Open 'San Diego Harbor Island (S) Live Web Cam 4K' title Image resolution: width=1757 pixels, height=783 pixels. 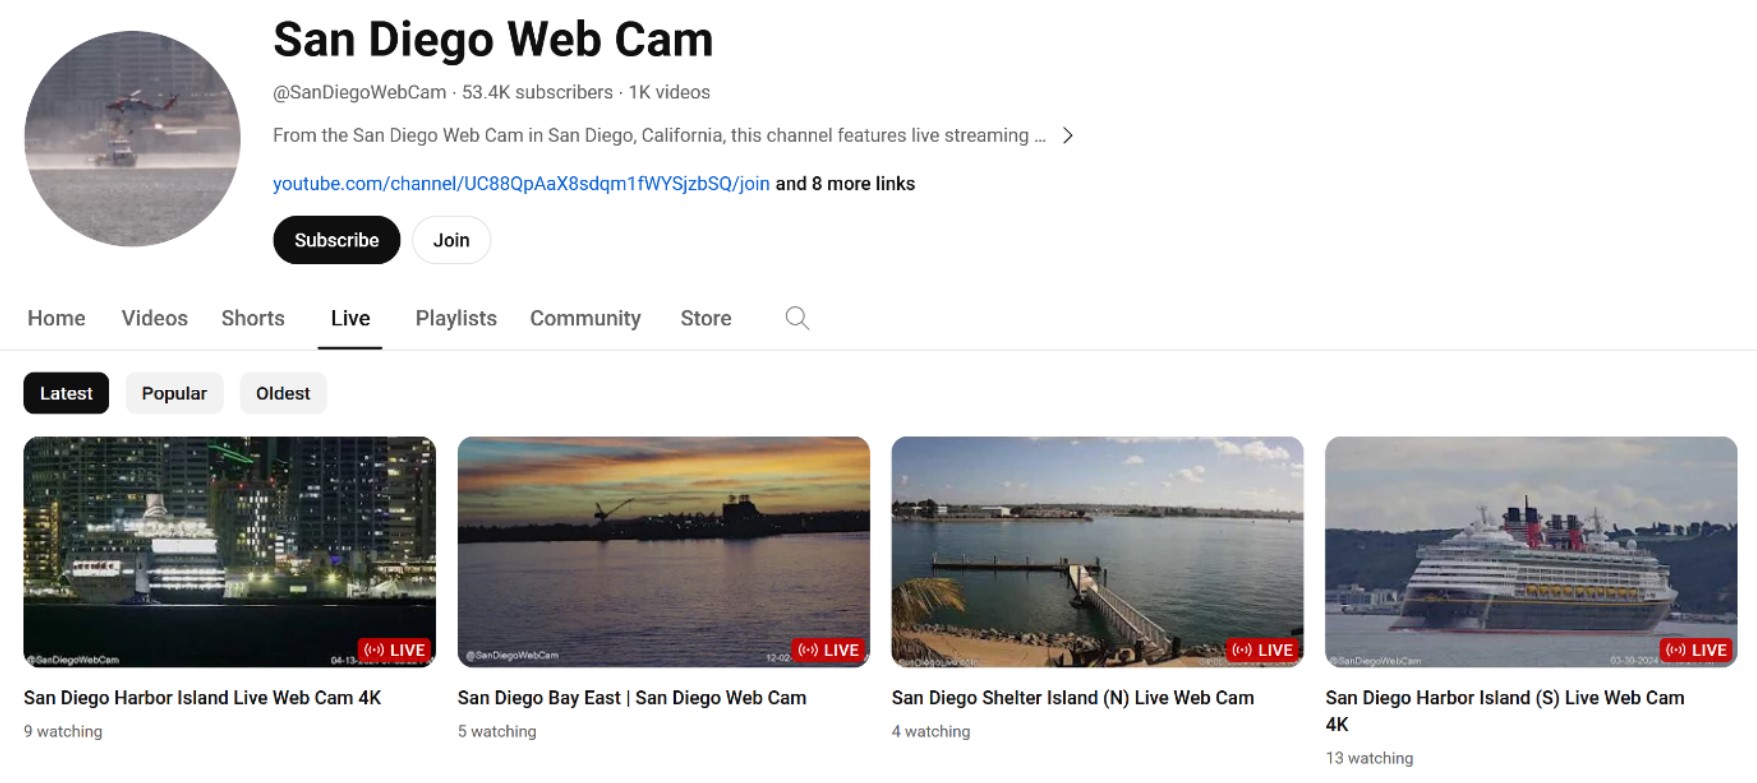tap(1505, 711)
